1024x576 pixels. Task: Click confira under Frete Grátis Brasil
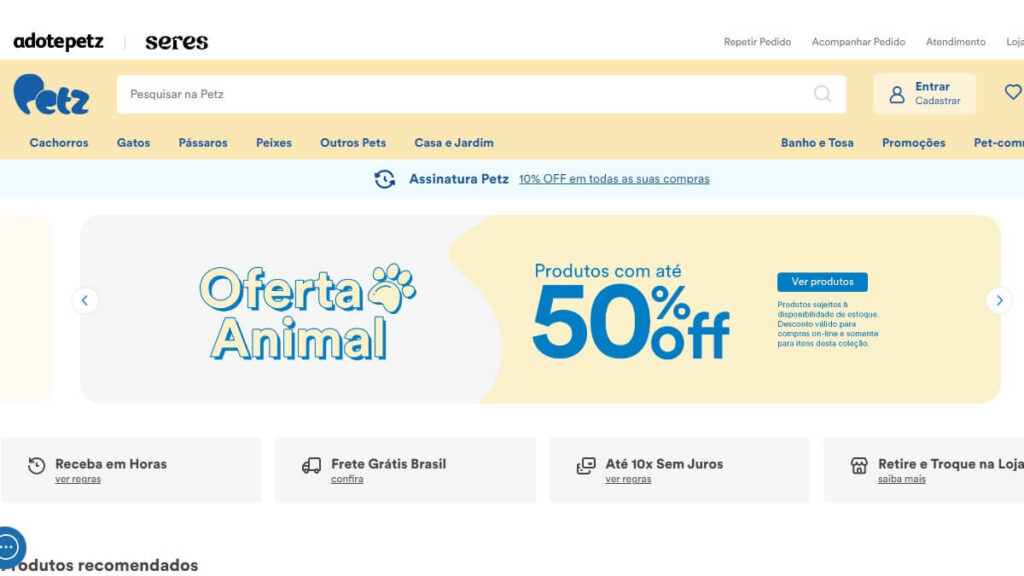pyautogui.click(x=347, y=479)
